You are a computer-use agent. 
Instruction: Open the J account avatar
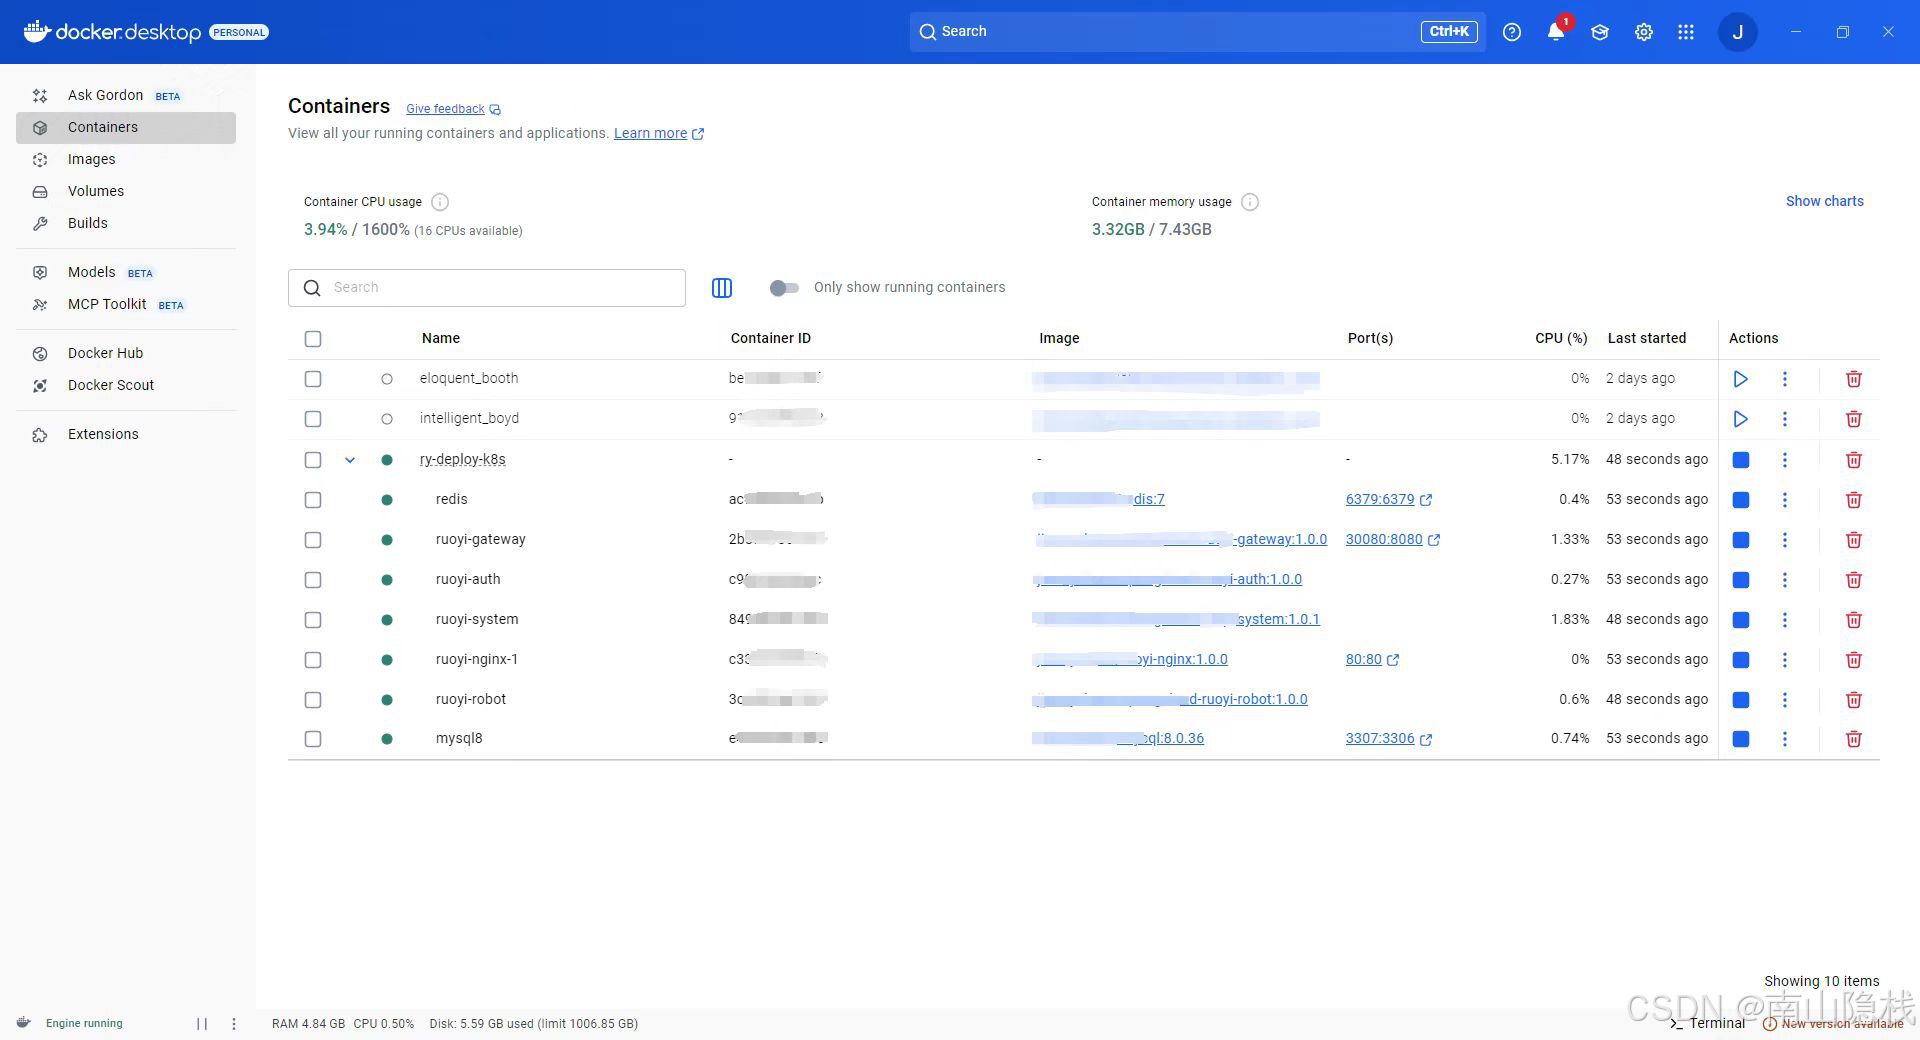tap(1738, 32)
